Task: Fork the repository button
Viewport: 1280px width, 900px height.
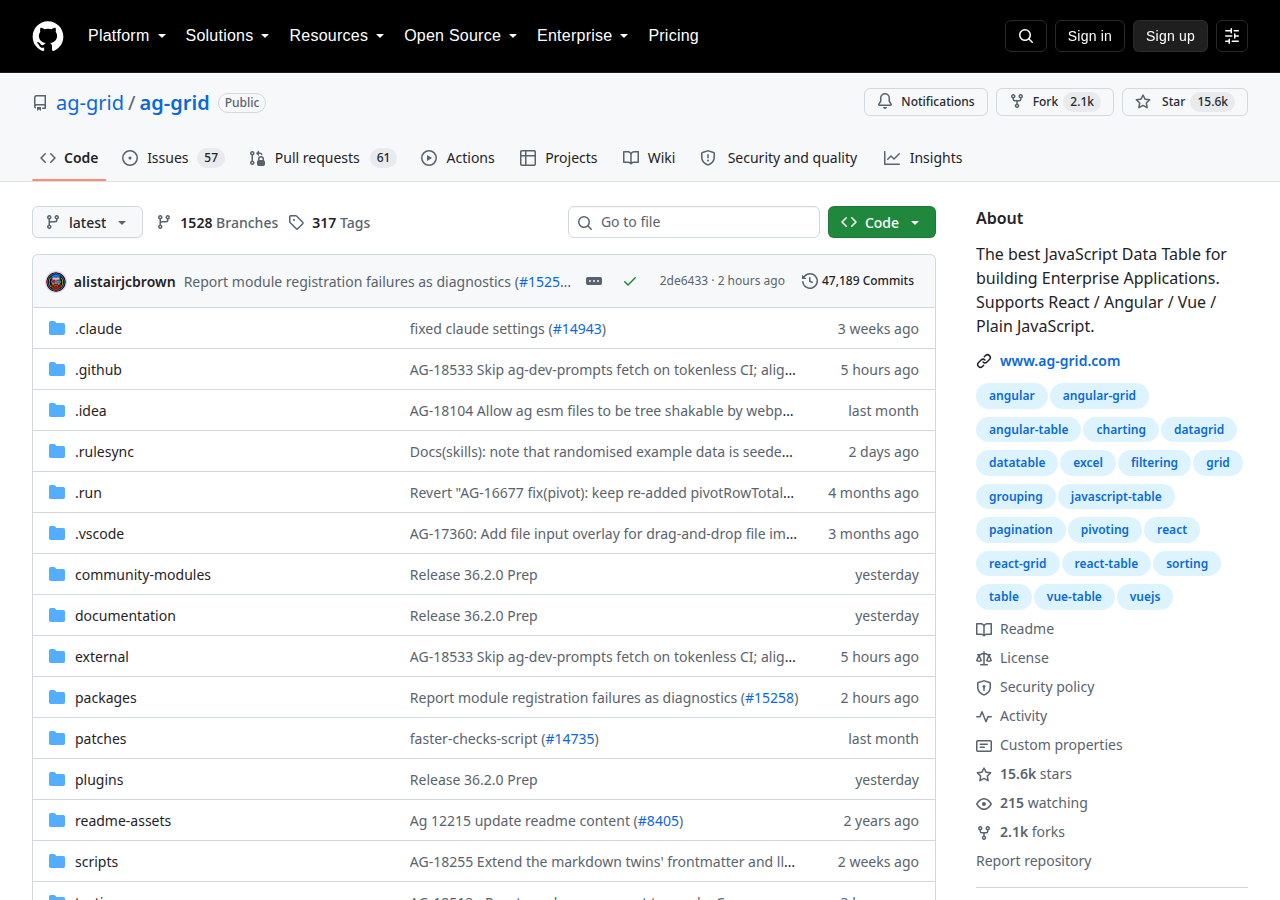Action: coord(1054,102)
